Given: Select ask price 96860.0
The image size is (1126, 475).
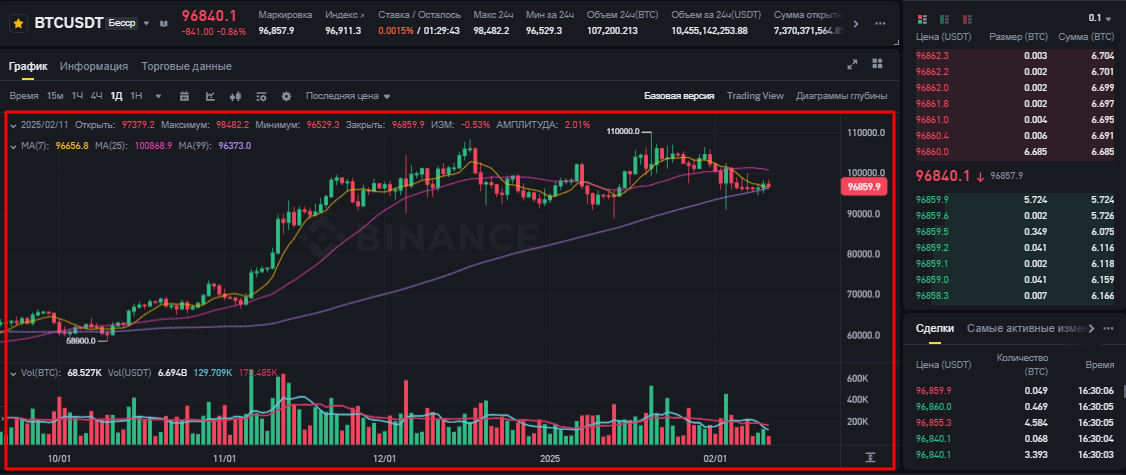Looking at the screenshot, I should pyautogui.click(x=933, y=152).
